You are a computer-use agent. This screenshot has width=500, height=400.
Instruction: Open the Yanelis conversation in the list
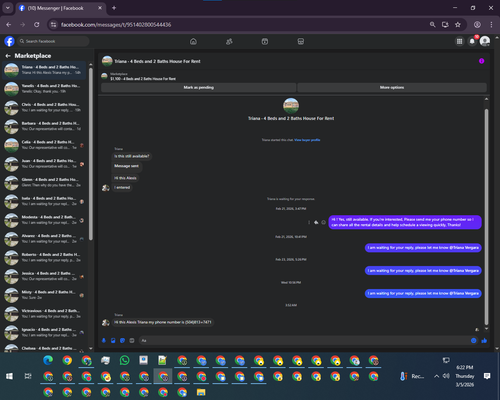coord(44,89)
